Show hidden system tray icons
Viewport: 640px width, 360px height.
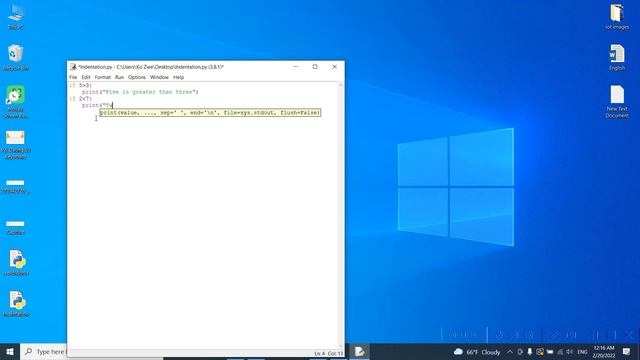pos(510,352)
